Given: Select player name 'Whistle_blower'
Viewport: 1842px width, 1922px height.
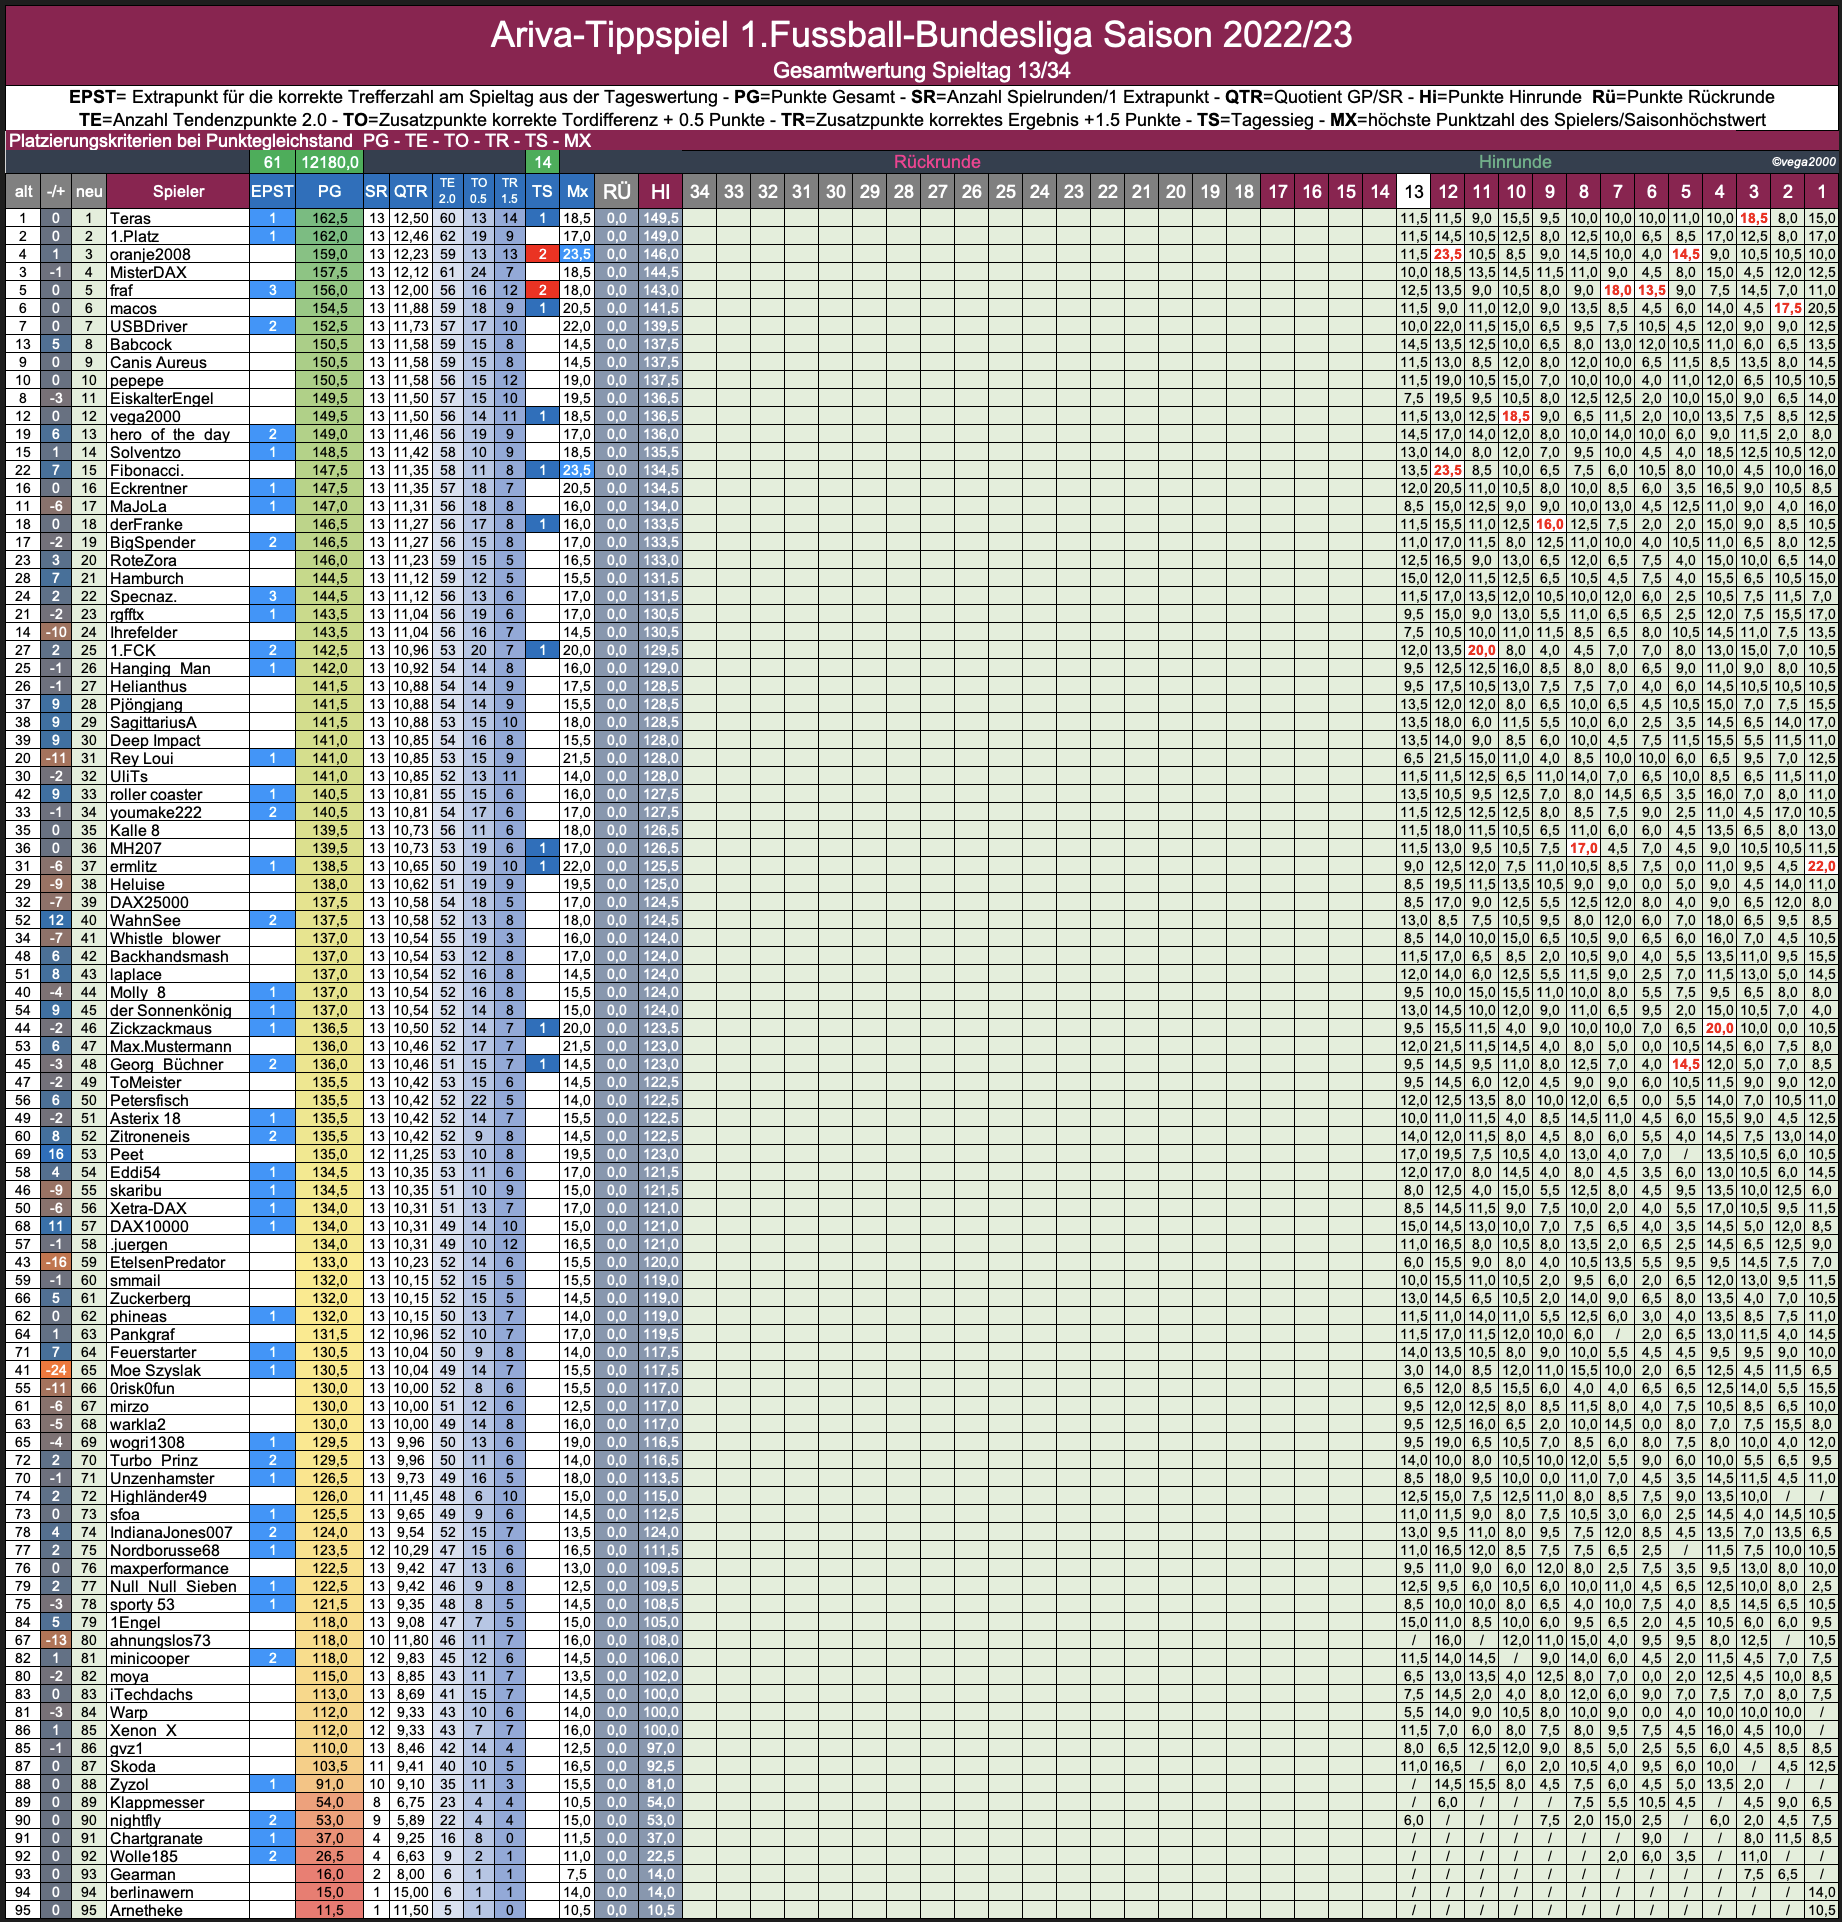Looking at the screenshot, I should (165, 938).
